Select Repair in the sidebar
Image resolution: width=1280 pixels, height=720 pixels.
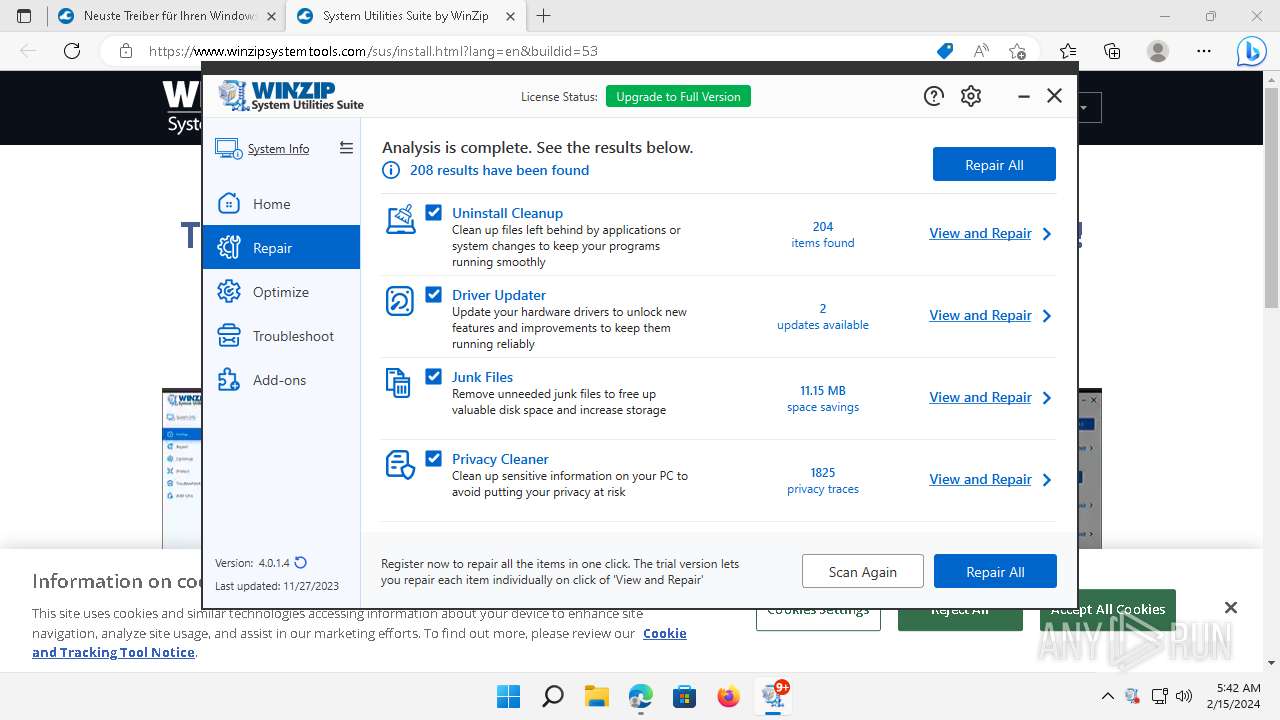point(281,248)
